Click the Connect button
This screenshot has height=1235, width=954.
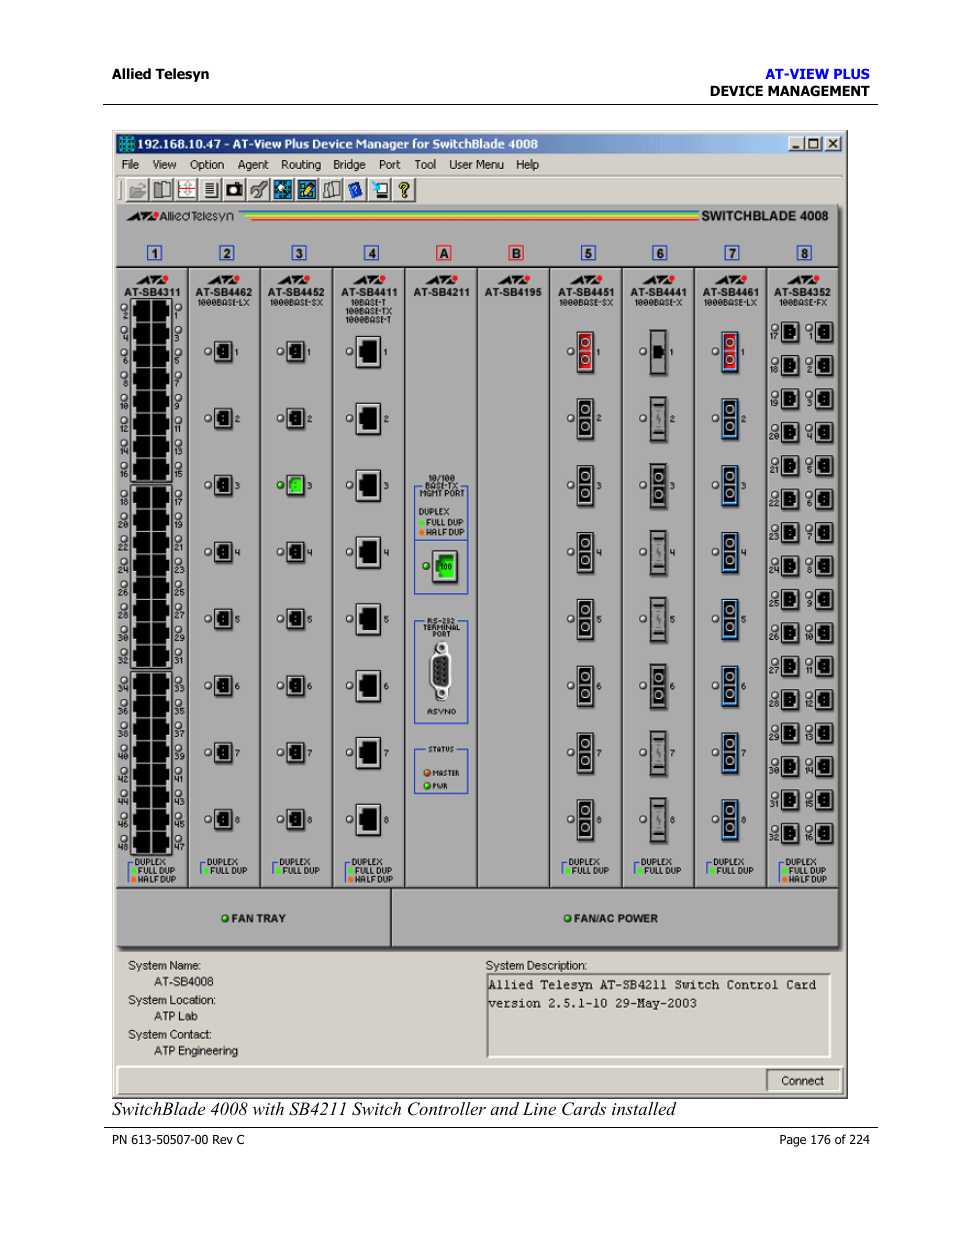point(803,1080)
